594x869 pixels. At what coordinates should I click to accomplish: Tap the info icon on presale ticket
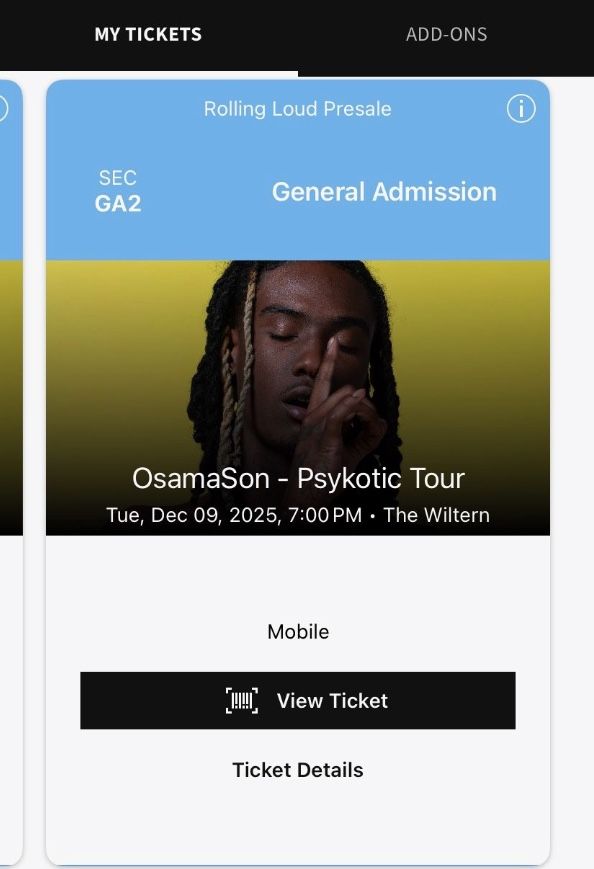pyautogui.click(x=521, y=109)
